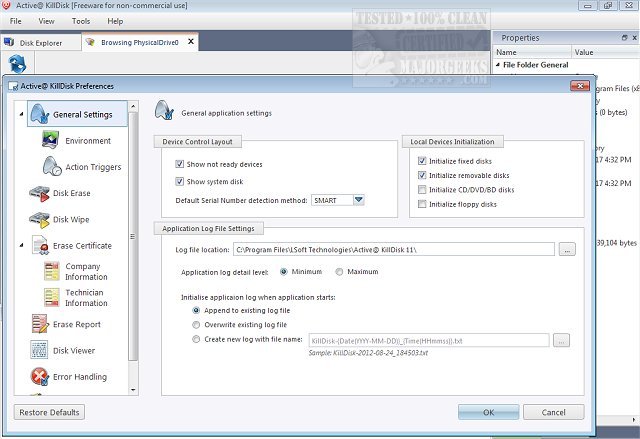Open the View menu
640x439 pixels.
pyautogui.click(x=46, y=21)
